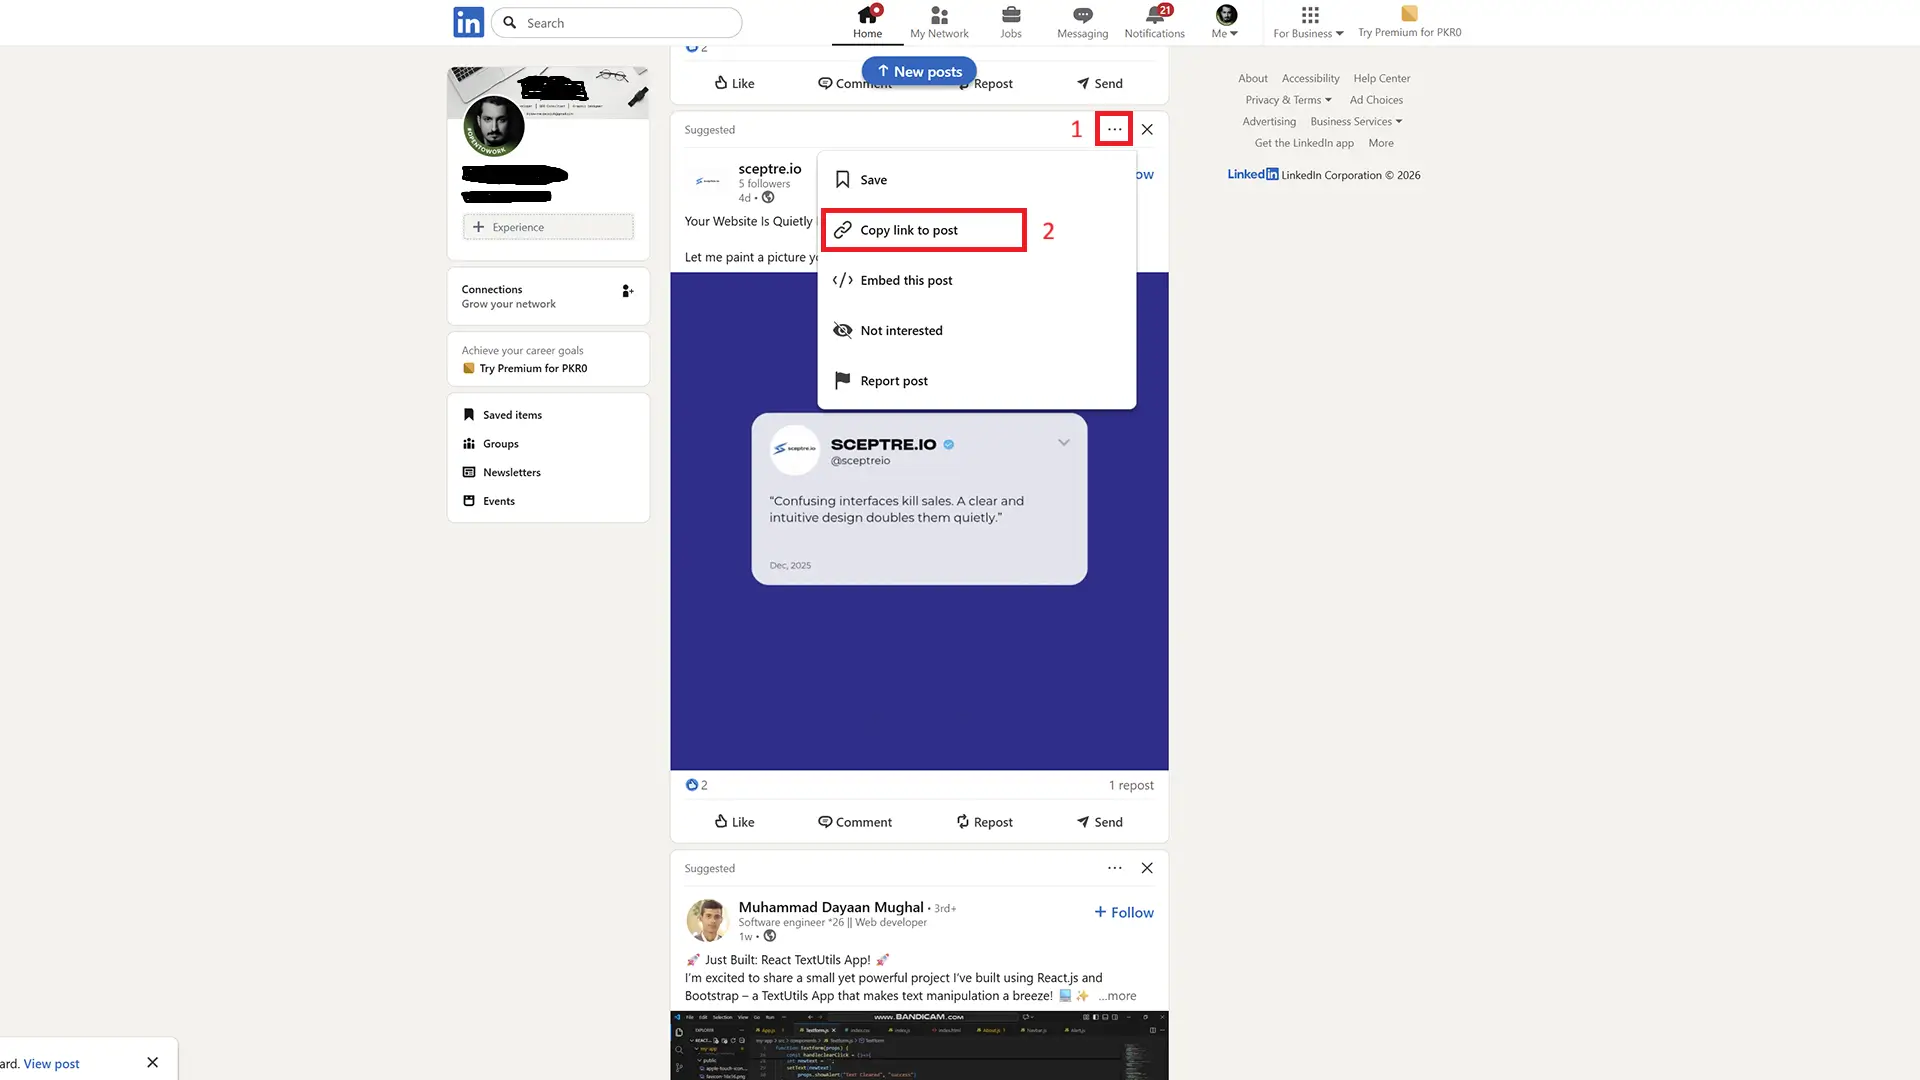
Task: Open Notifications with 21 badge
Action: click(x=1154, y=22)
